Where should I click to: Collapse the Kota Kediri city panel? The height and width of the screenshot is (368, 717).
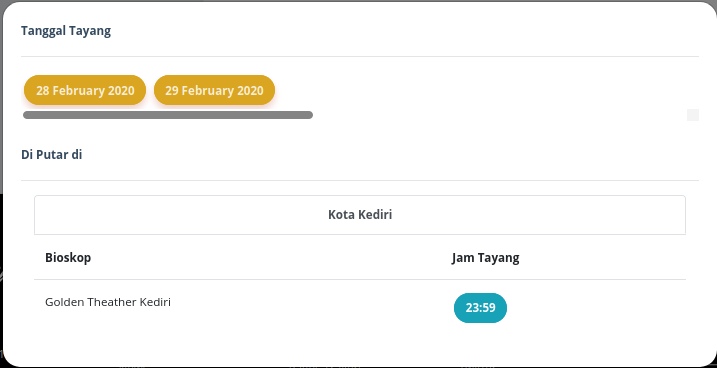coord(360,215)
